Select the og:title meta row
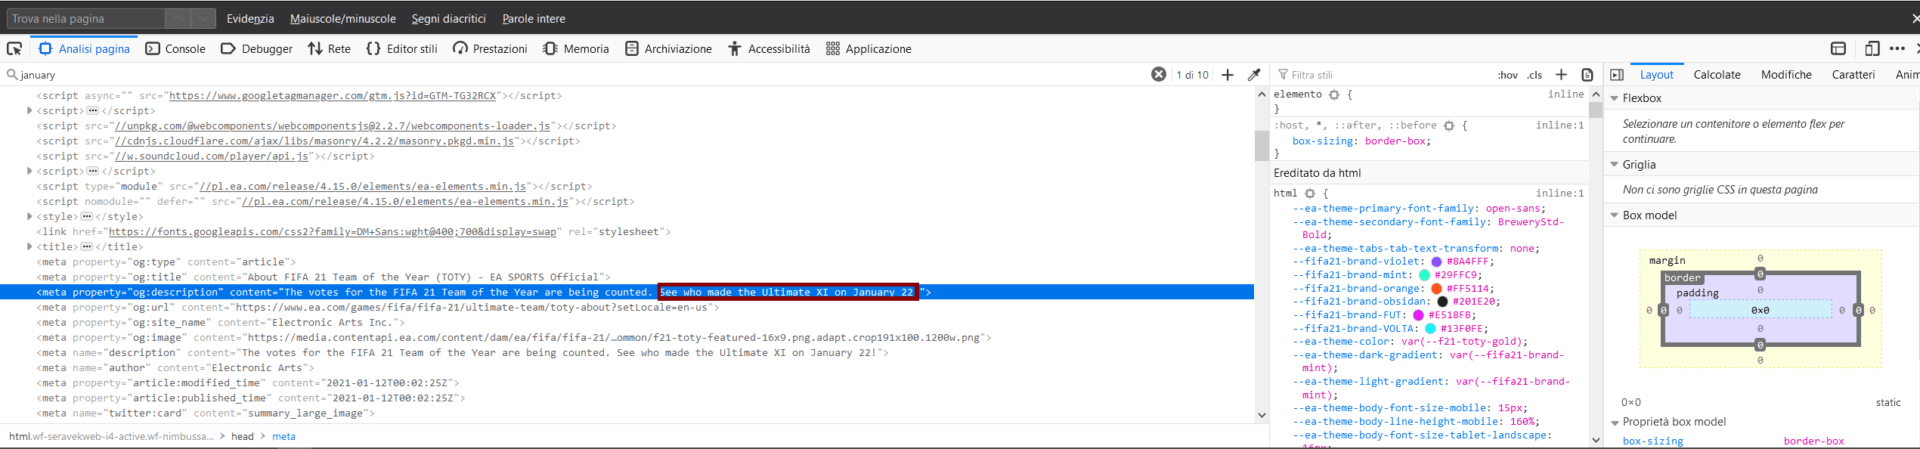Viewport: 1920px width, 449px height. 627,277
